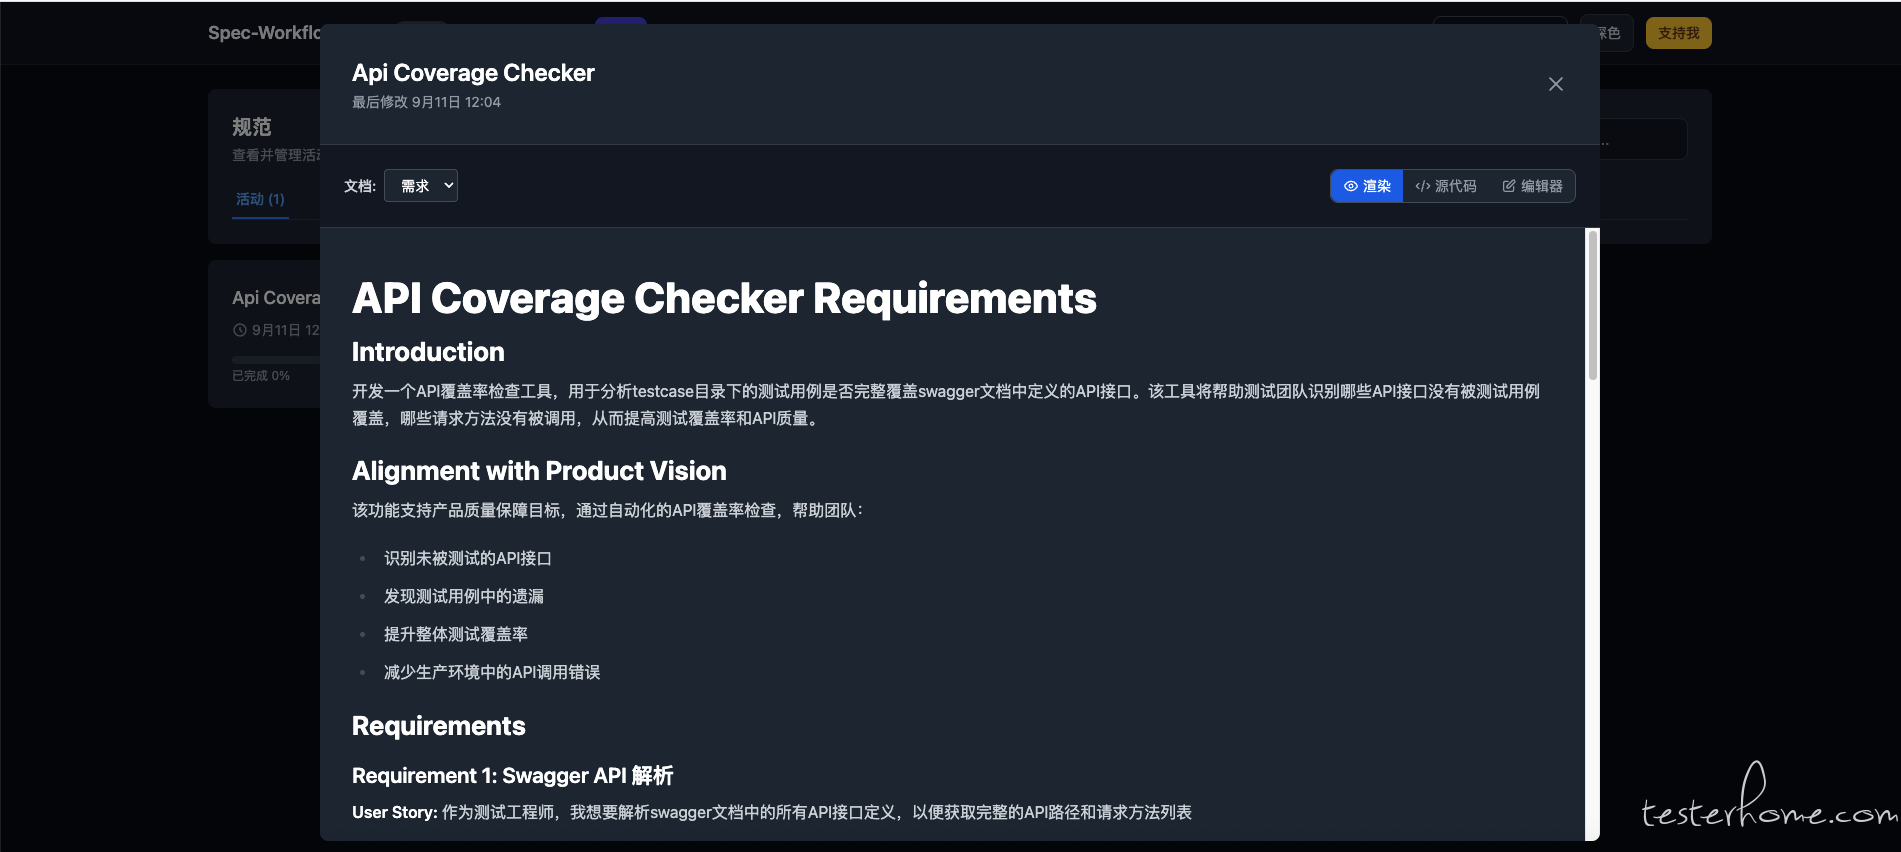Image resolution: width=1901 pixels, height=852 pixels.
Task: Open the editor via pencil icon
Action: pos(1509,186)
